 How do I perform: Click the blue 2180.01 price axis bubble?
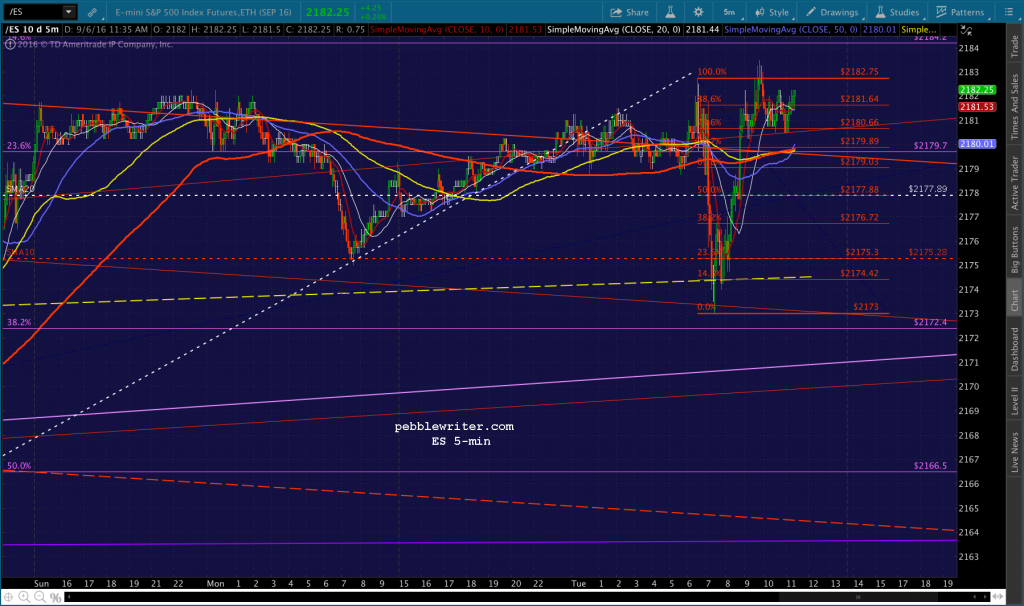tap(977, 144)
